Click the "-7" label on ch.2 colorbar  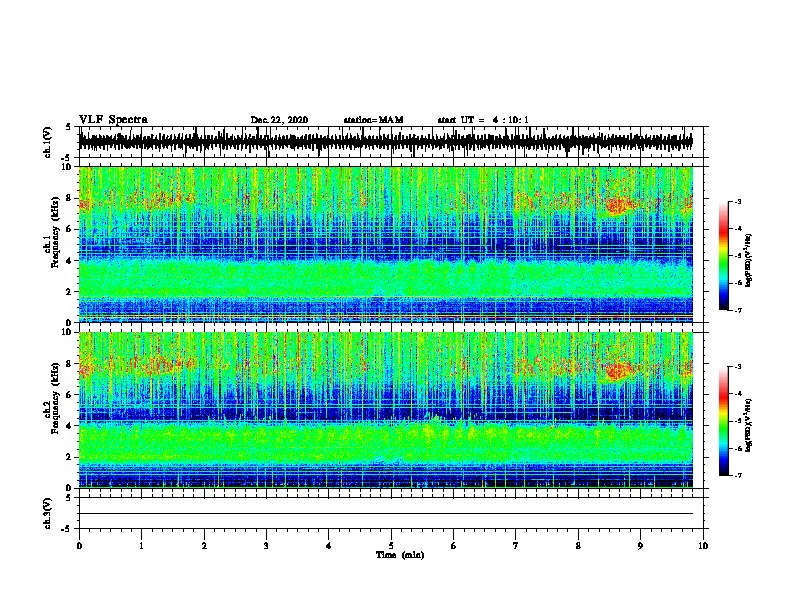click(x=737, y=475)
